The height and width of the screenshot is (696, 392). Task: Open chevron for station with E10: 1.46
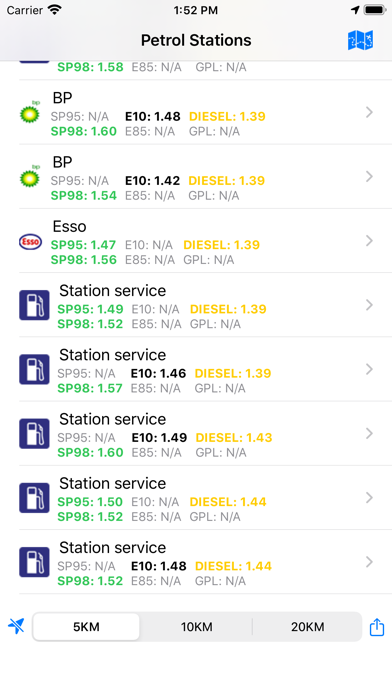[369, 369]
